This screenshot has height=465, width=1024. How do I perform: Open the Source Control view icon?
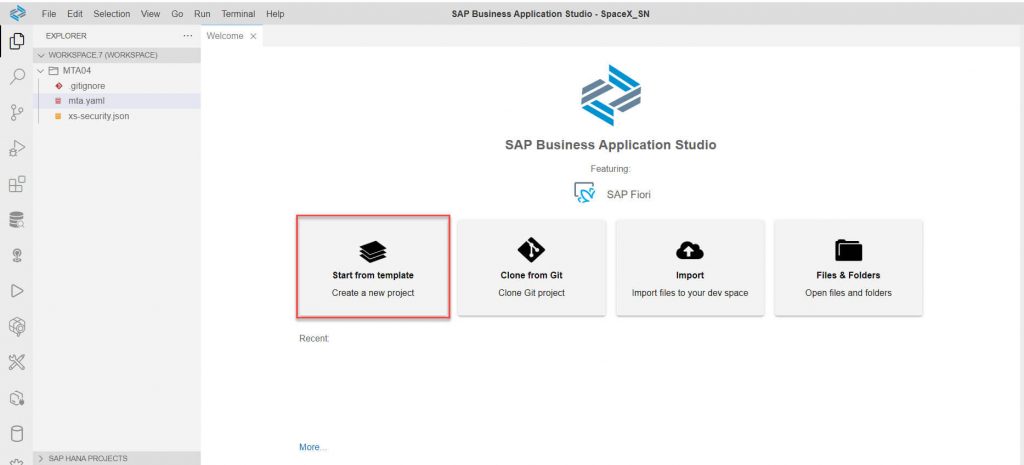[17, 113]
